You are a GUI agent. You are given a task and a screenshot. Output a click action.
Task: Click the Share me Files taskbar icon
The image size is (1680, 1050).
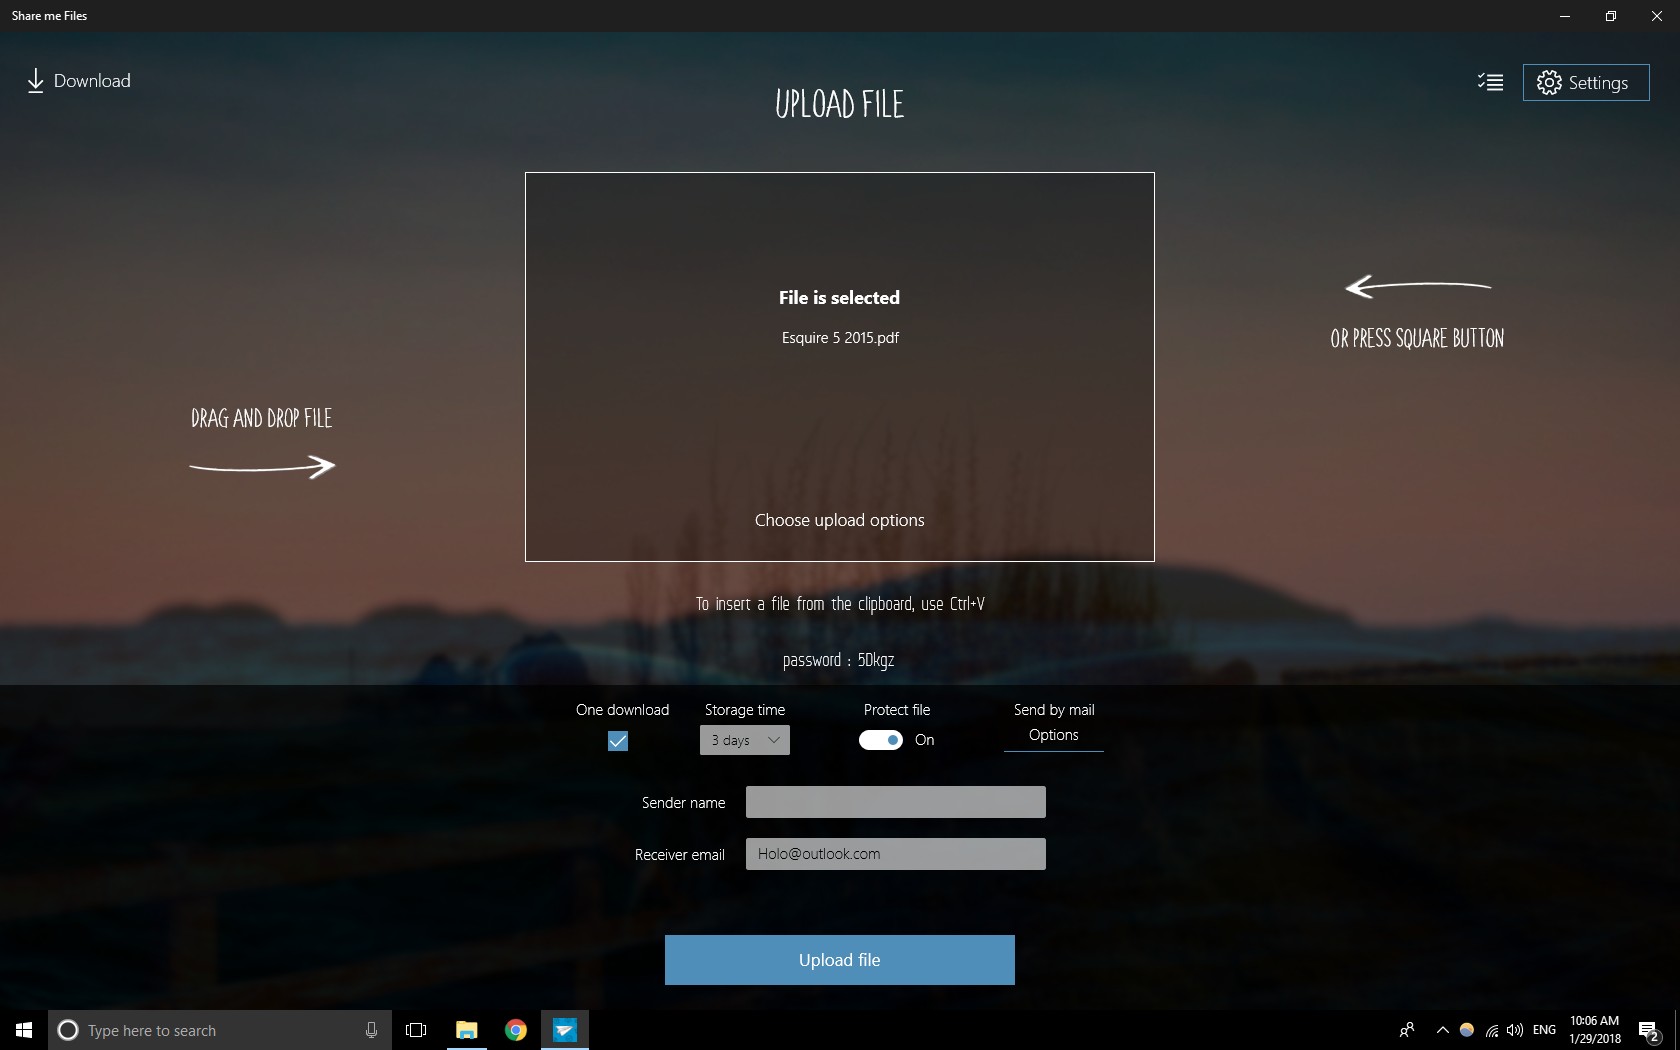click(x=565, y=1030)
